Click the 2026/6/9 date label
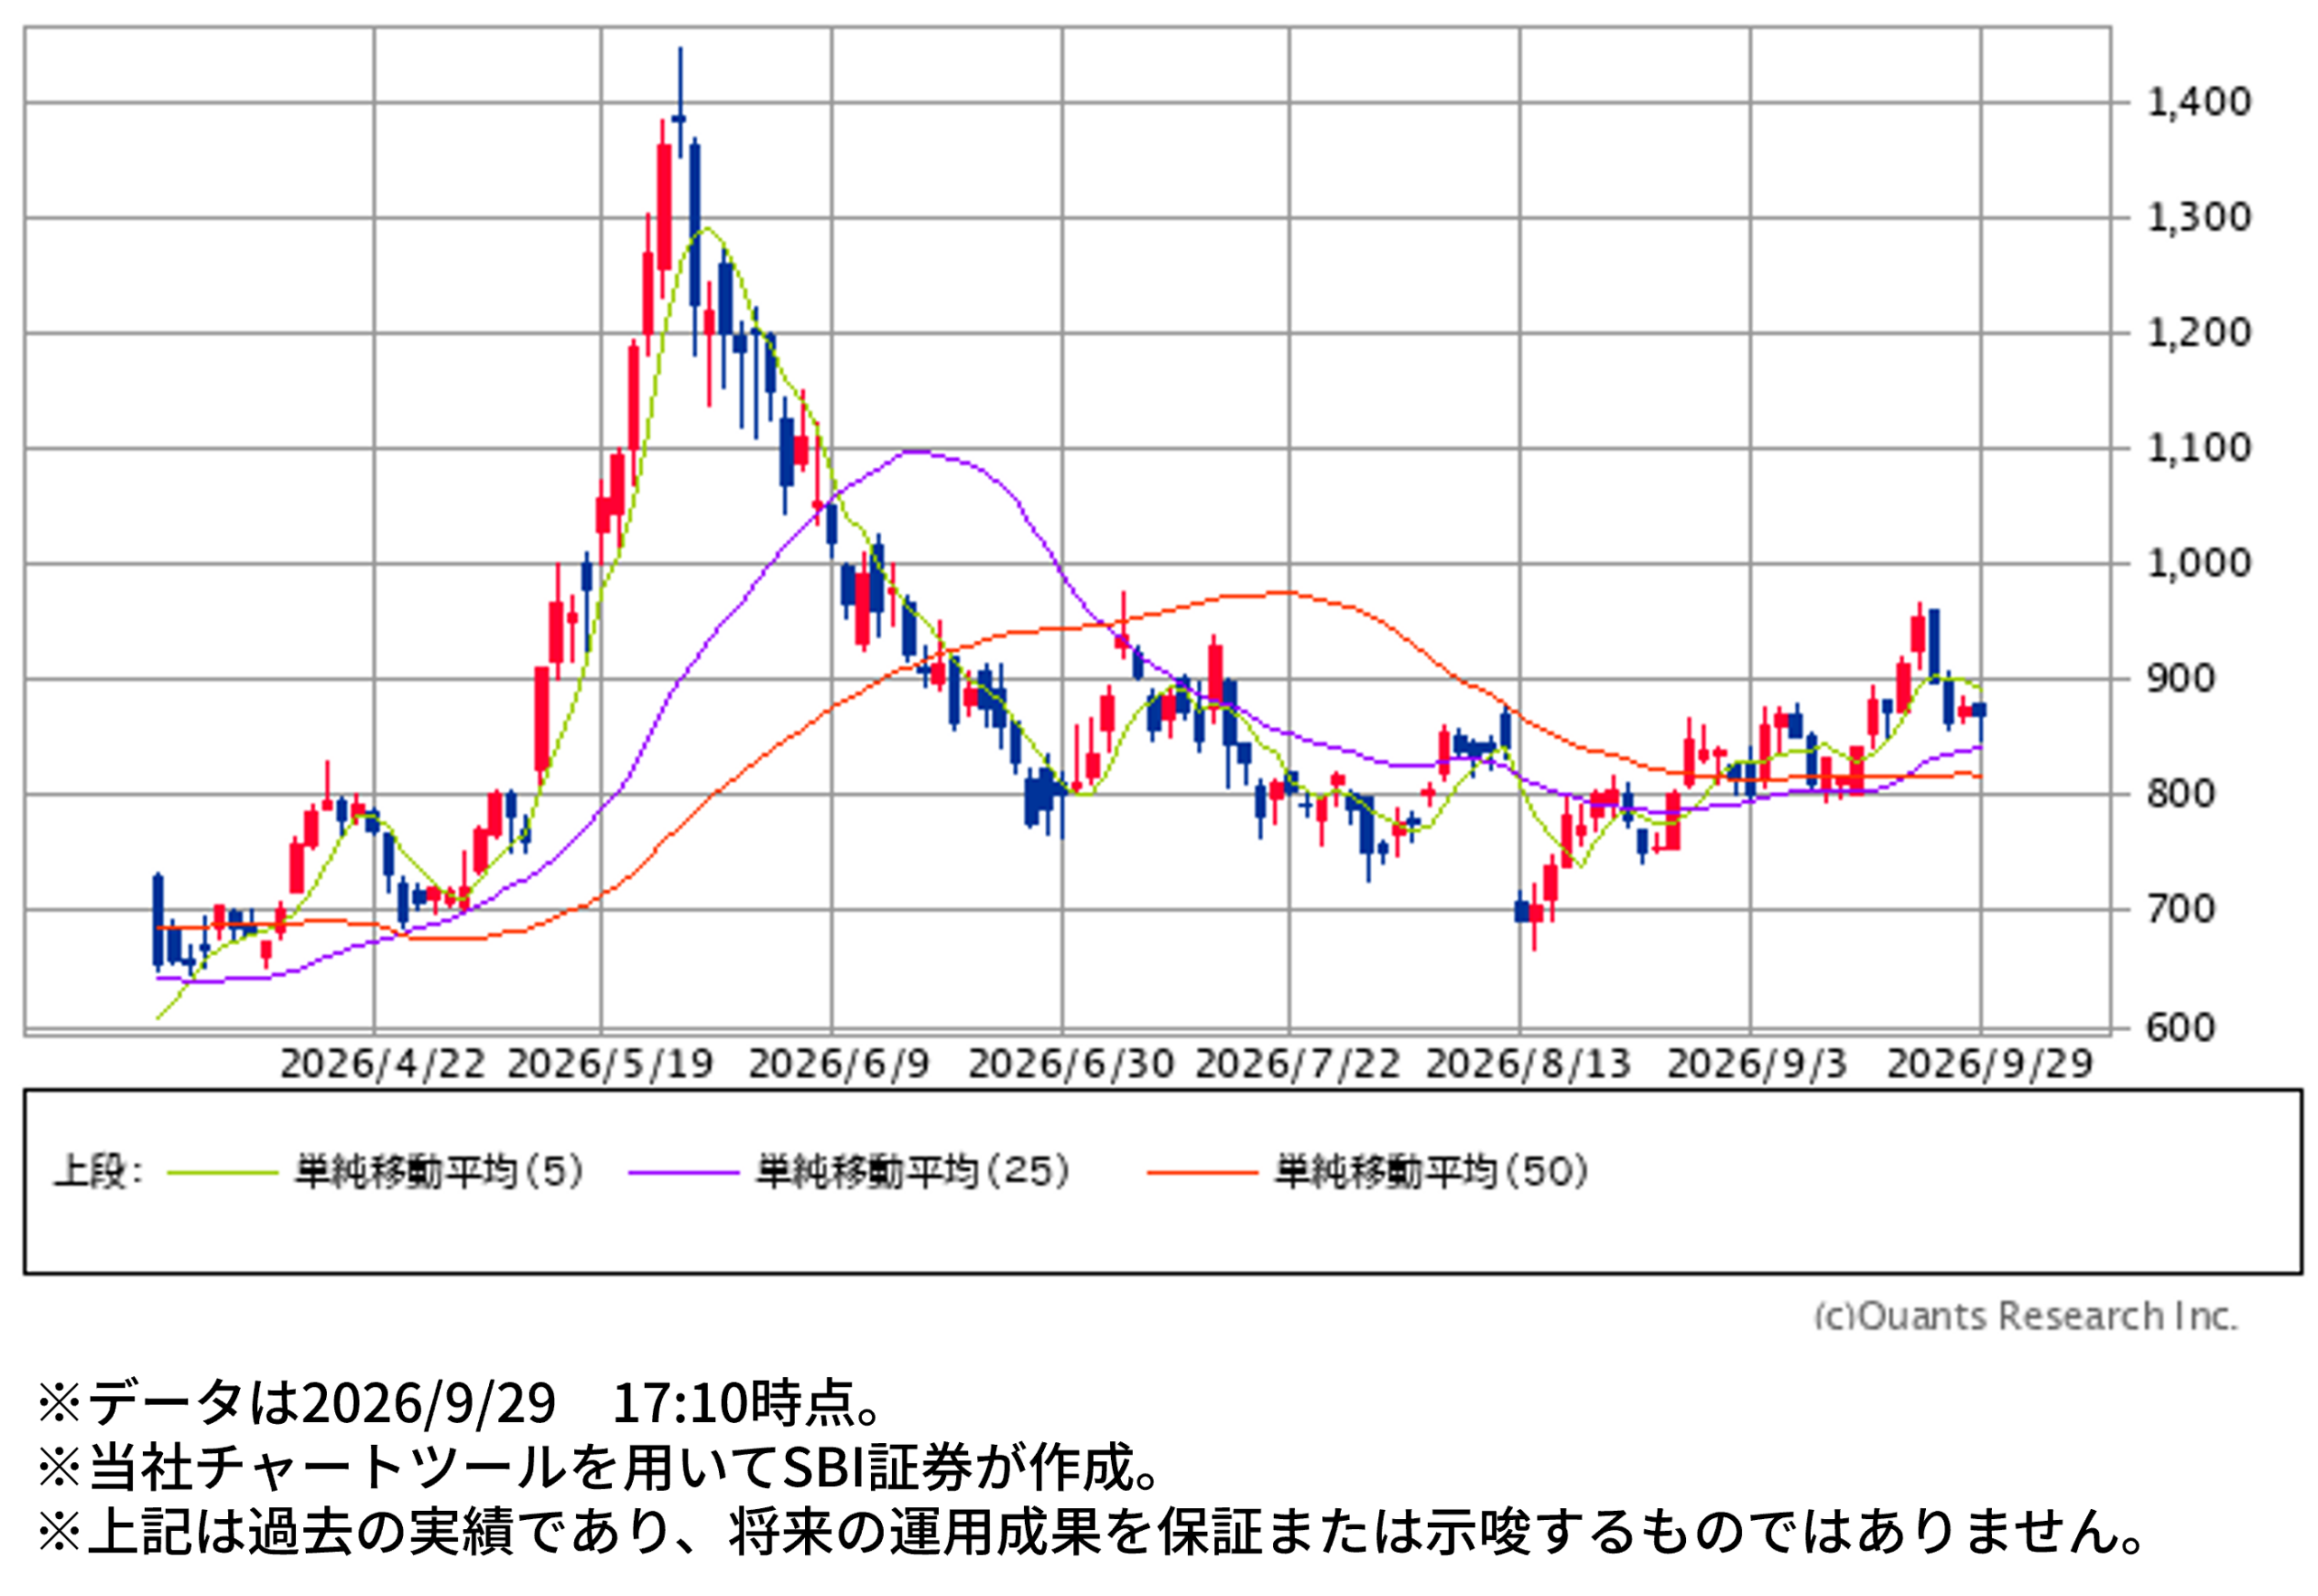 839,1064
